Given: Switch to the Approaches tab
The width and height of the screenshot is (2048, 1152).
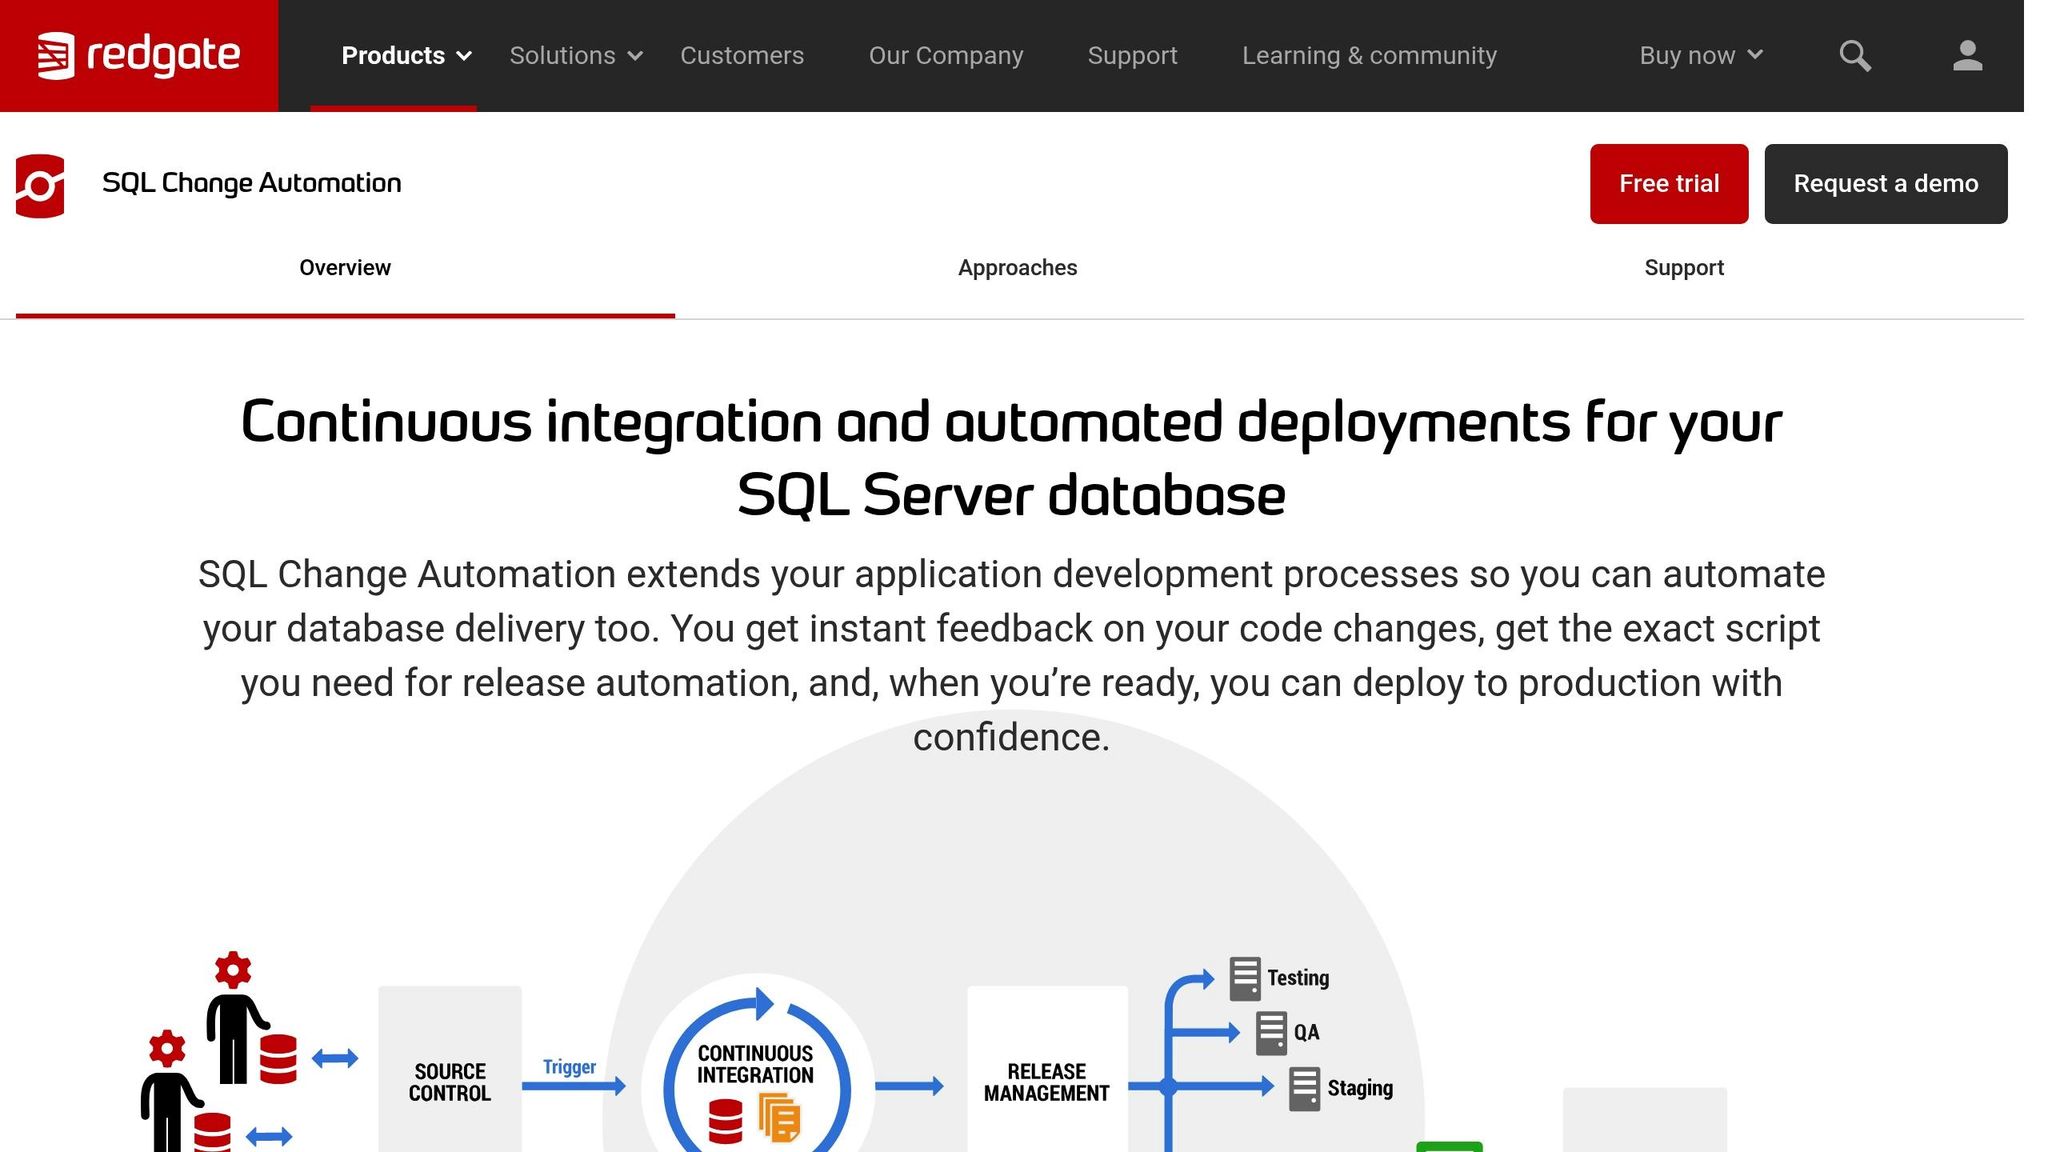Looking at the screenshot, I should (x=1017, y=268).
